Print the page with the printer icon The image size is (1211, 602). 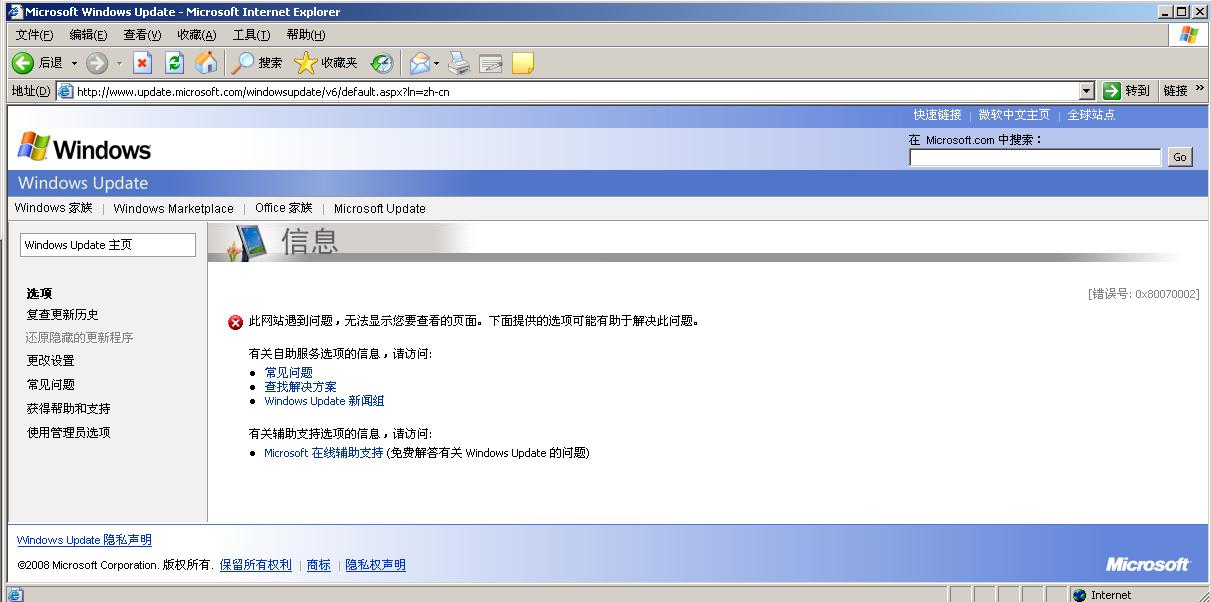tap(459, 63)
